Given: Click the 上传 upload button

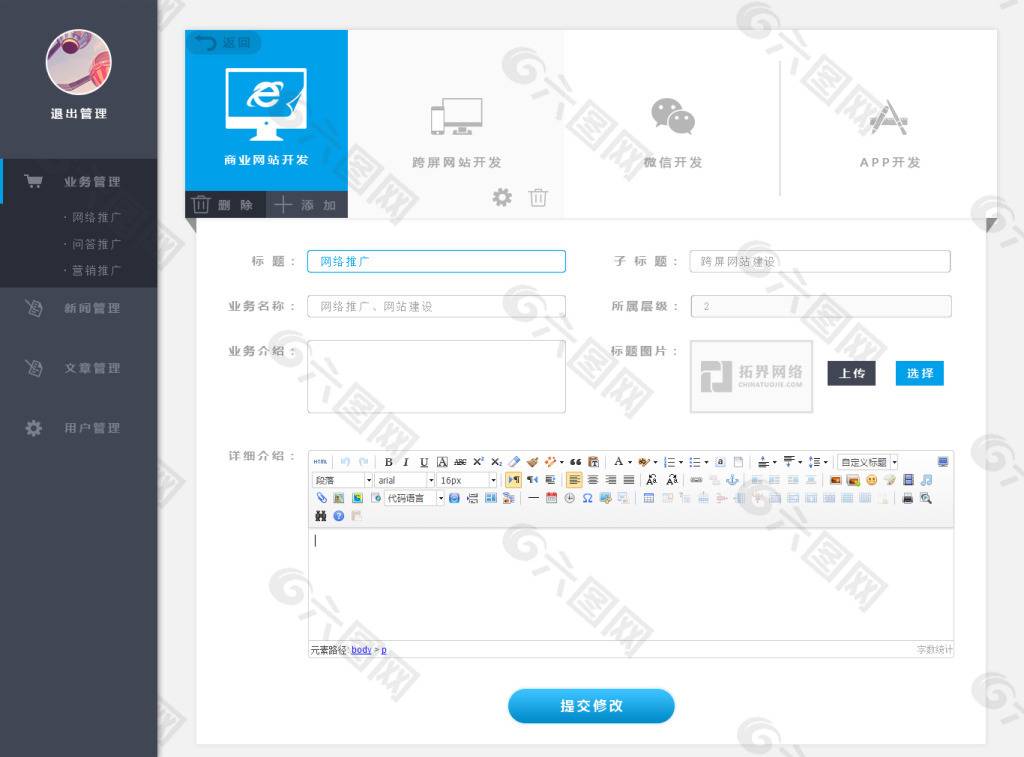Looking at the screenshot, I should click(x=852, y=373).
